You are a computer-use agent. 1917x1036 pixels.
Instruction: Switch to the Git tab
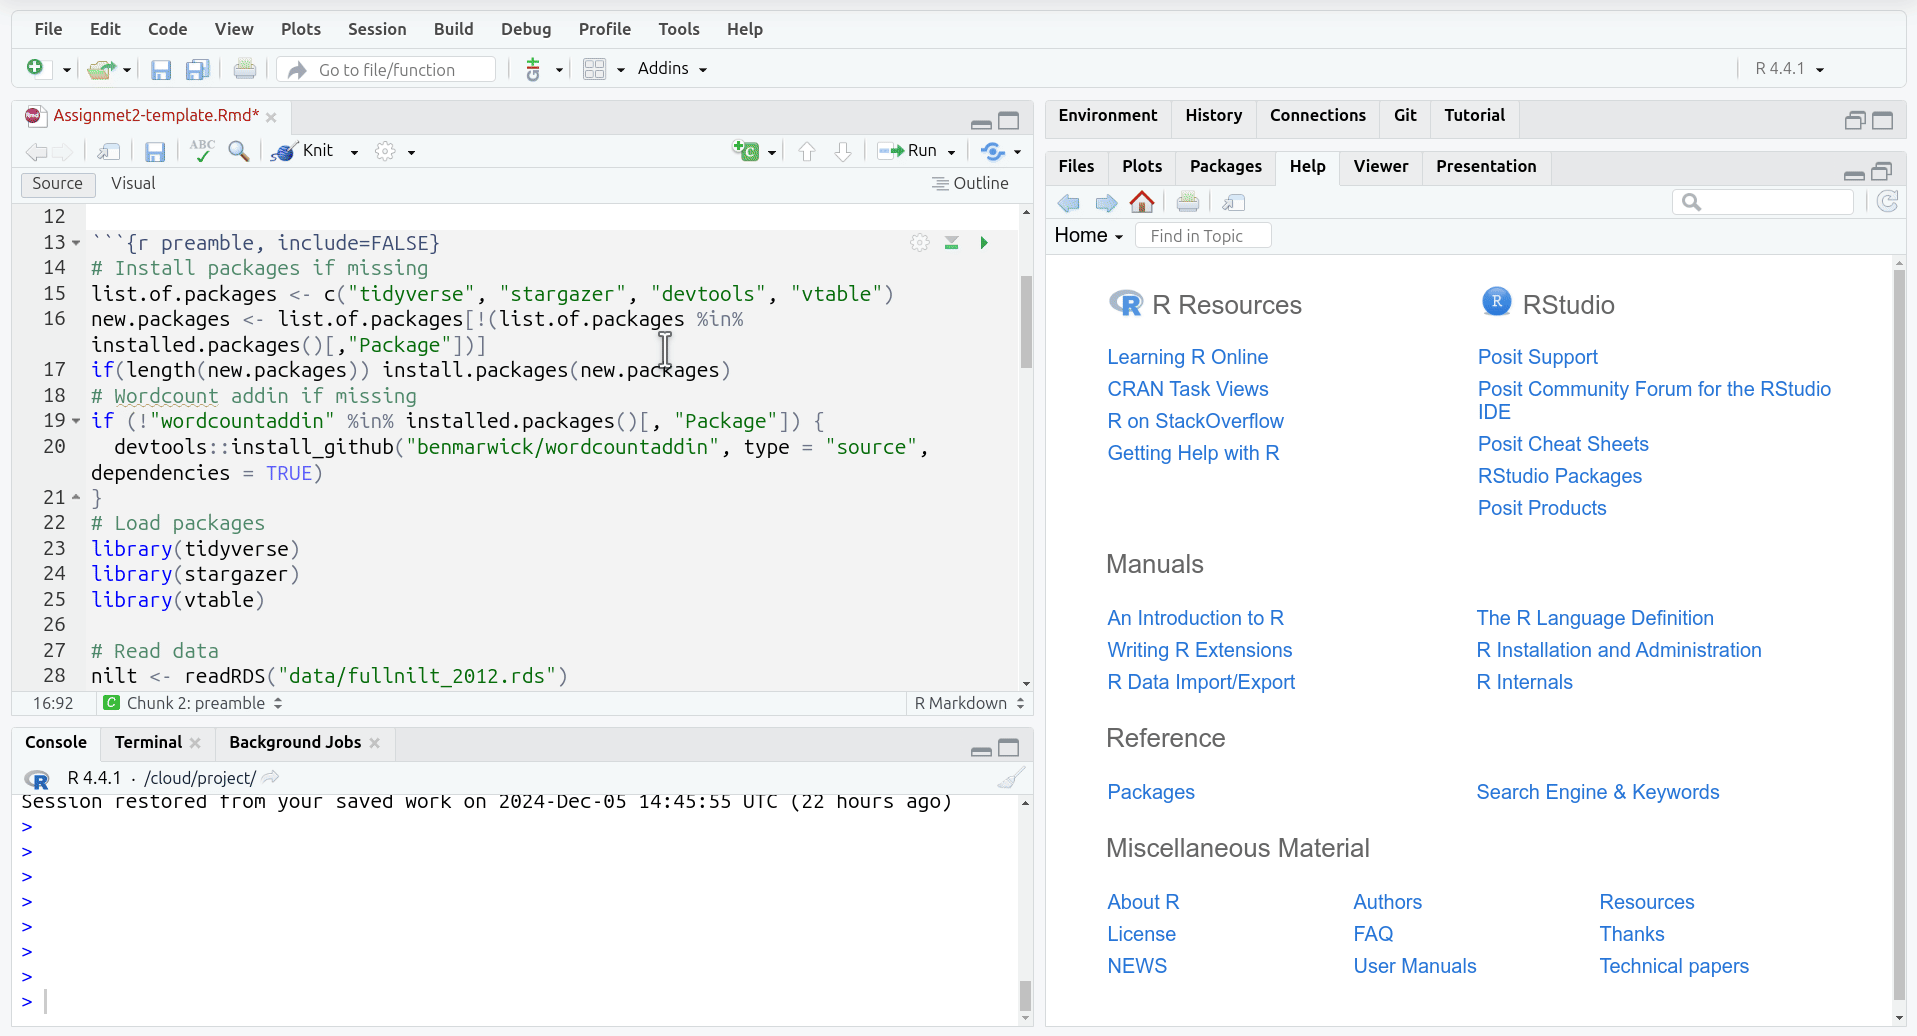pyautogui.click(x=1405, y=116)
